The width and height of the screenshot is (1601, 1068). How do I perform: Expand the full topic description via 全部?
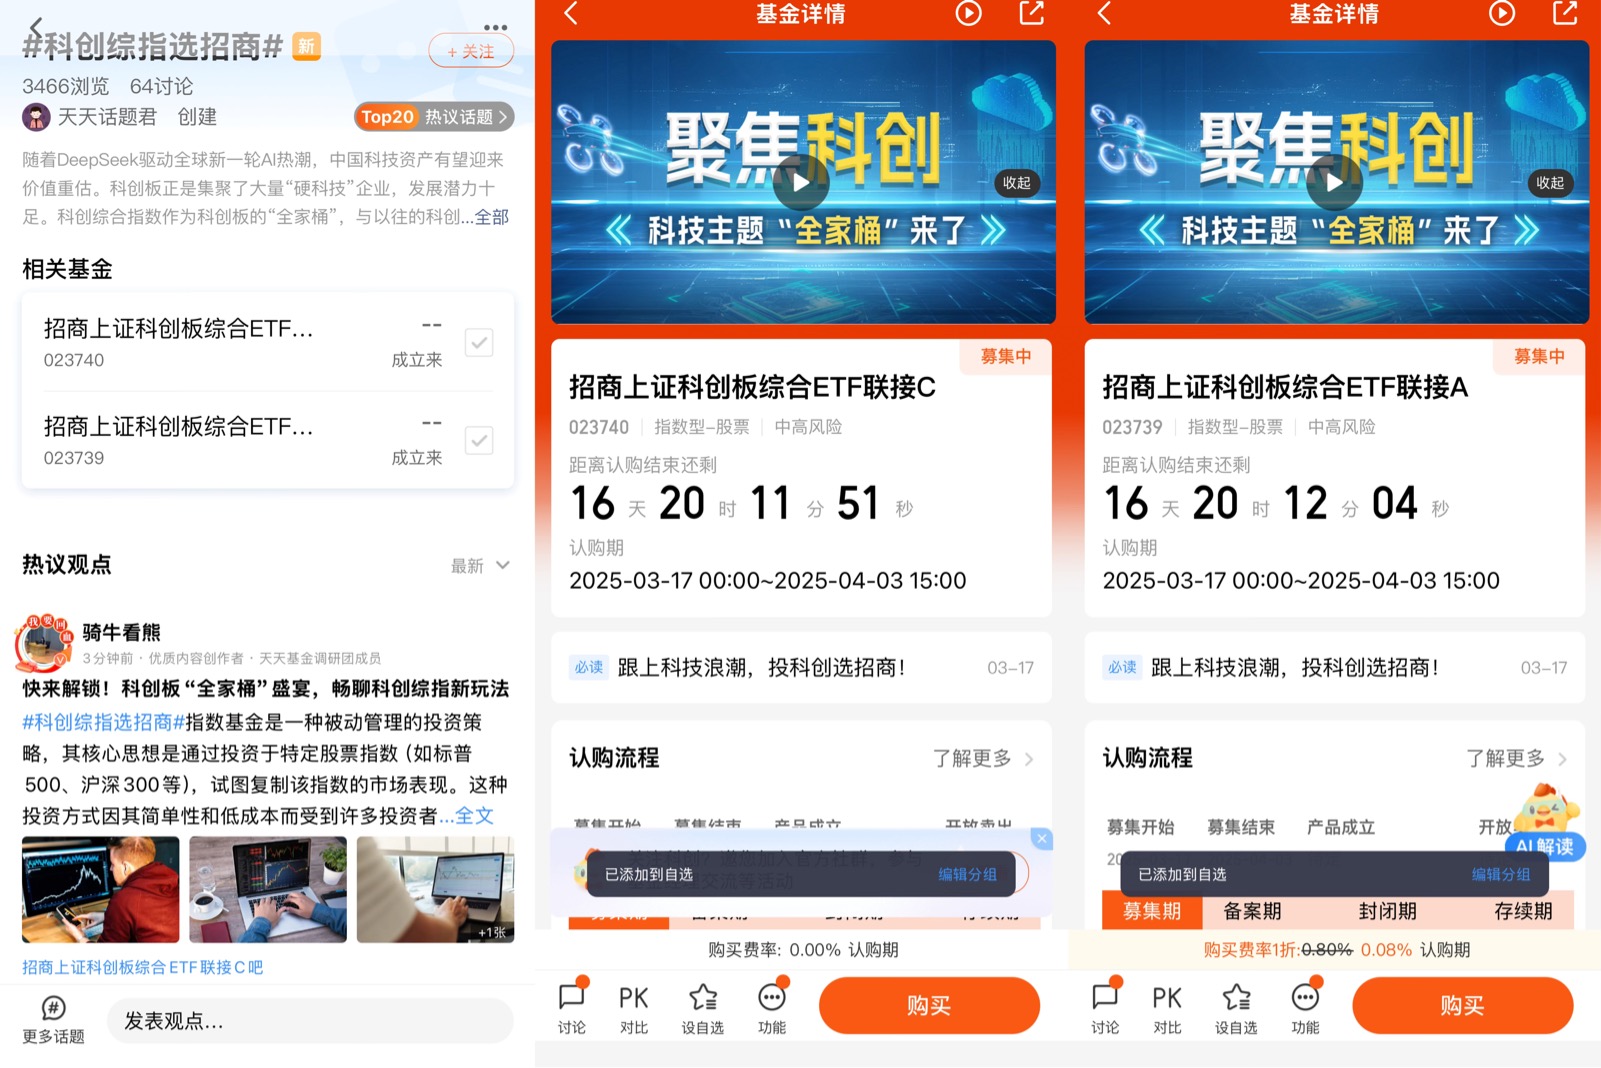[x=492, y=217]
